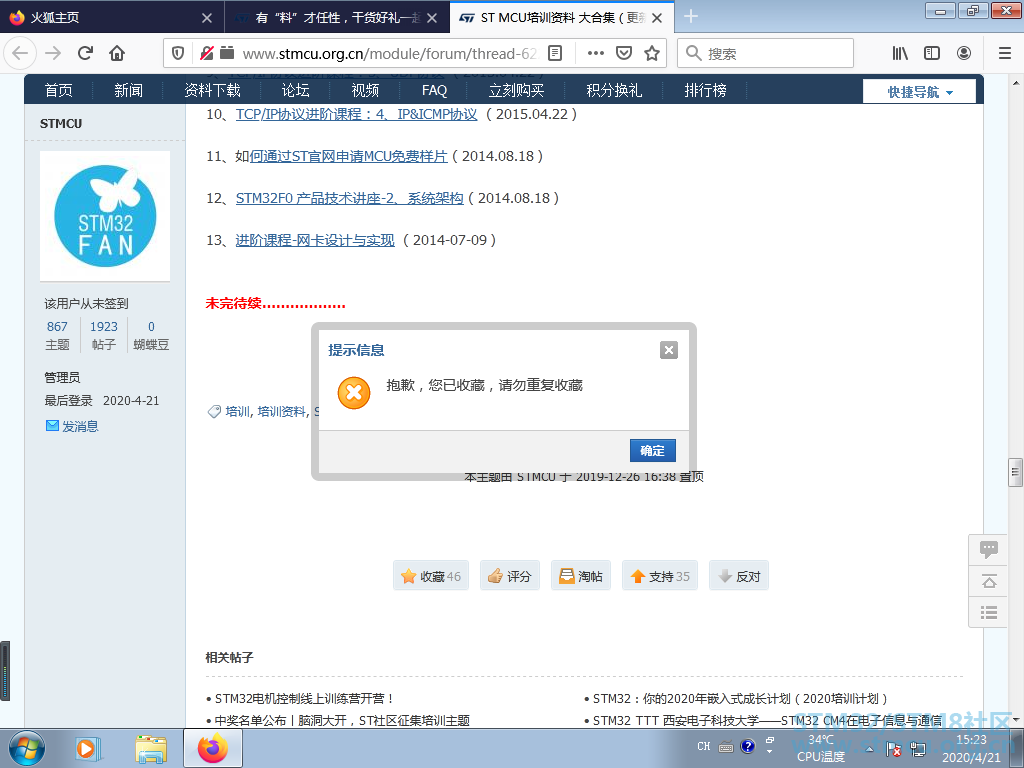Screen dimensions: 1024x768
Task: Toggle reader view icon in address bar
Action: (x=554, y=54)
